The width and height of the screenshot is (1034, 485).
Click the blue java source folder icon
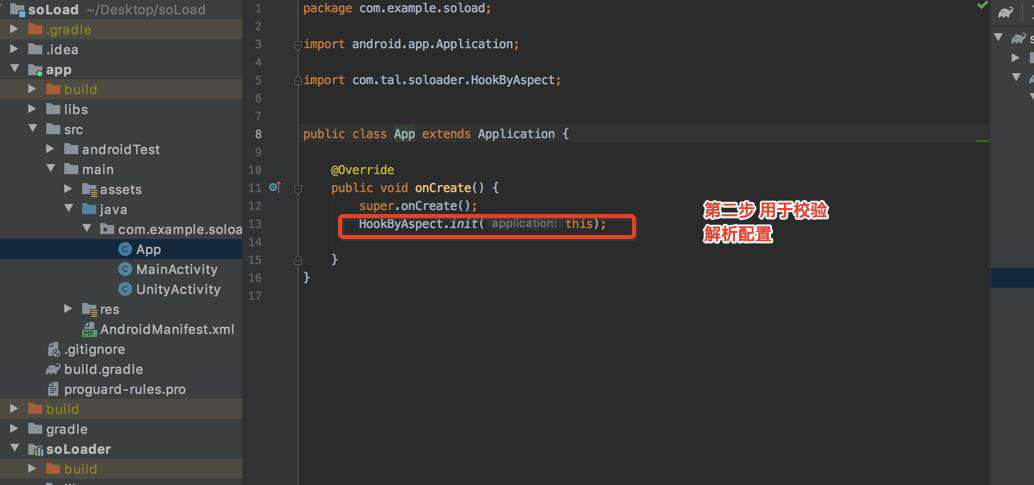tap(89, 209)
